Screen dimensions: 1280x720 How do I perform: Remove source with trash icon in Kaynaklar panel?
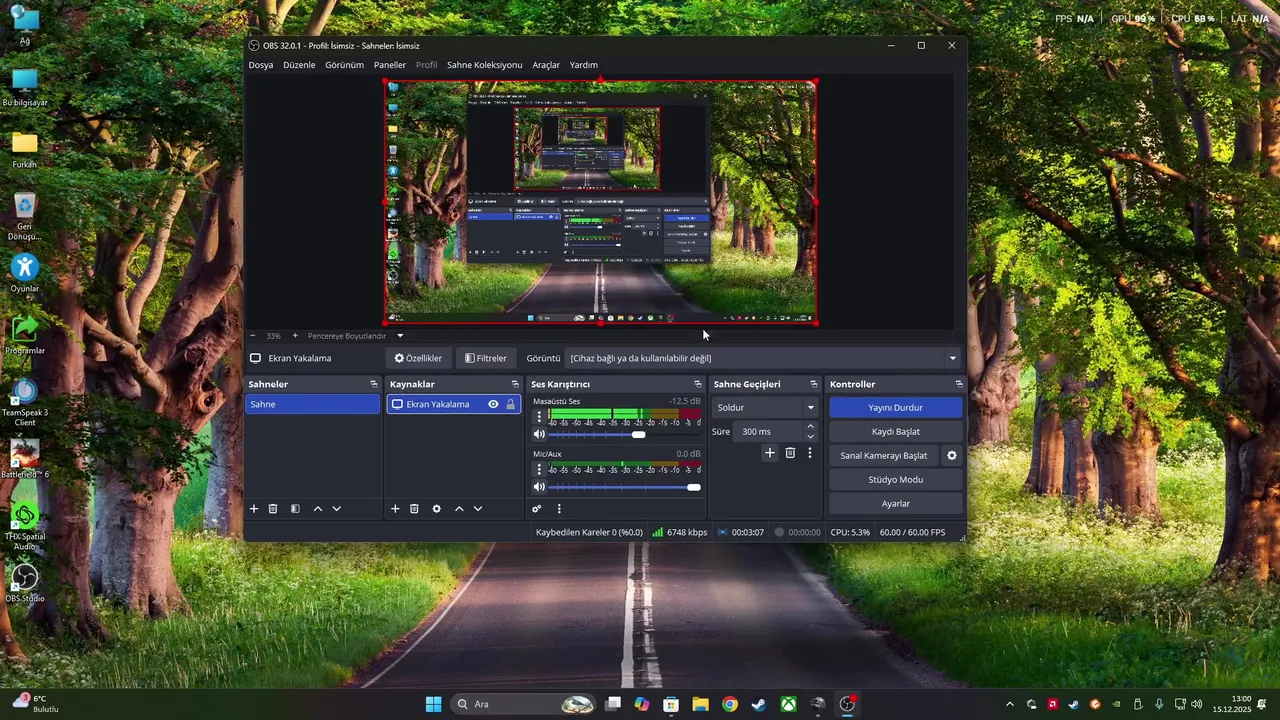coord(414,509)
